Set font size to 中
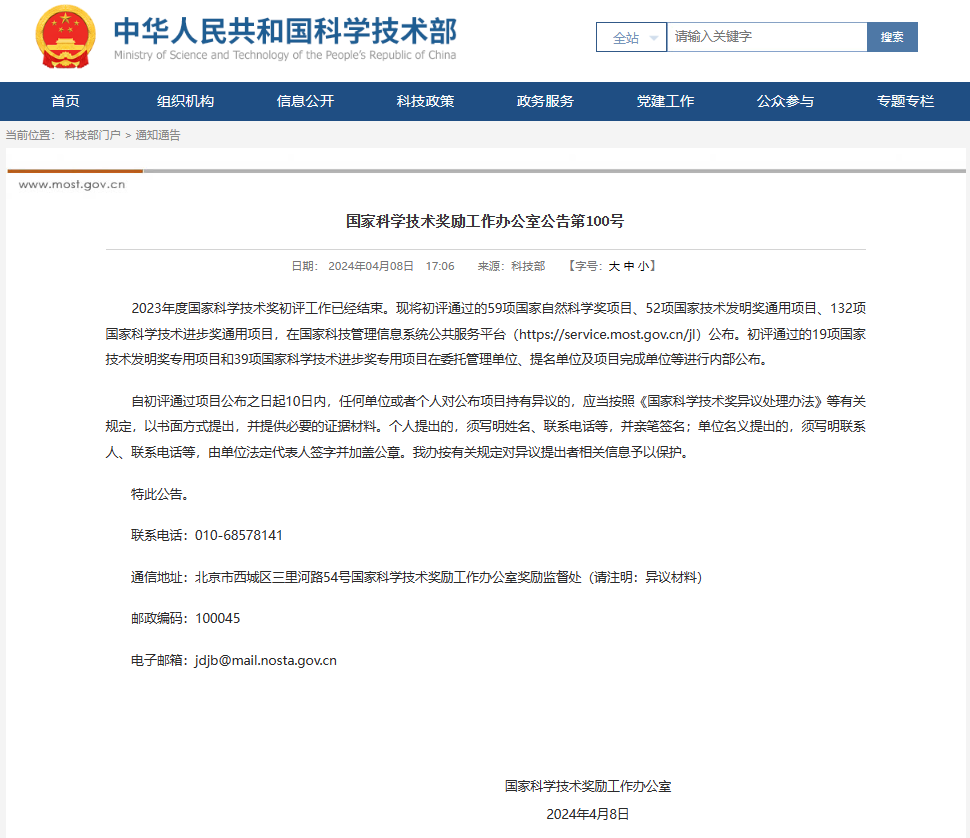This screenshot has width=970, height=838. (629, 267)
